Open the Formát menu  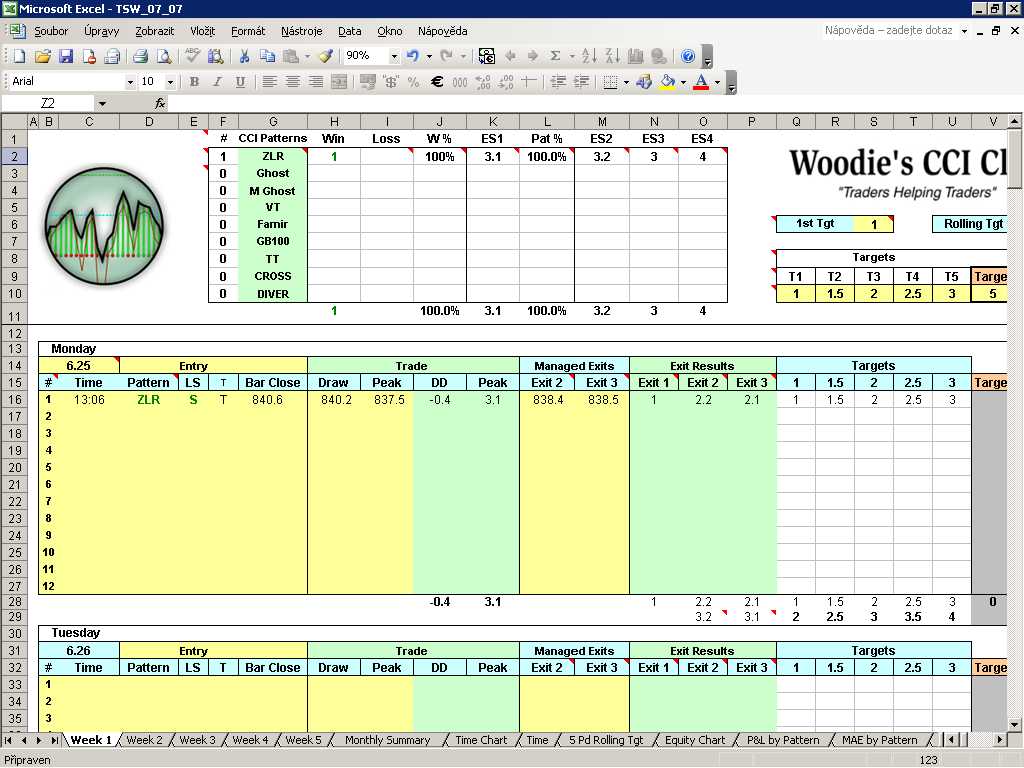tap(248, 31)
